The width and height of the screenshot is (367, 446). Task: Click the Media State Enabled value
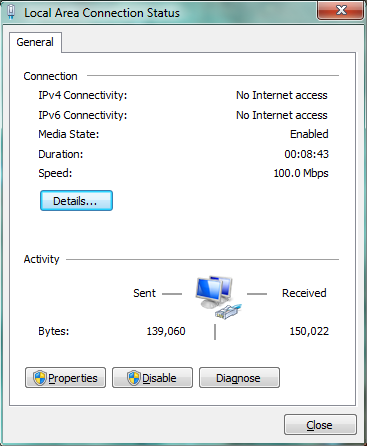click(309, 134)
